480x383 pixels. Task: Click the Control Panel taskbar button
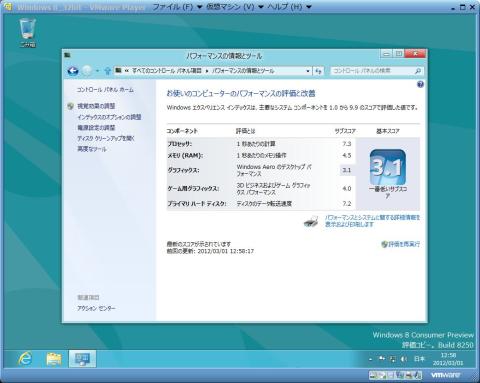click(x=82, y=359)
